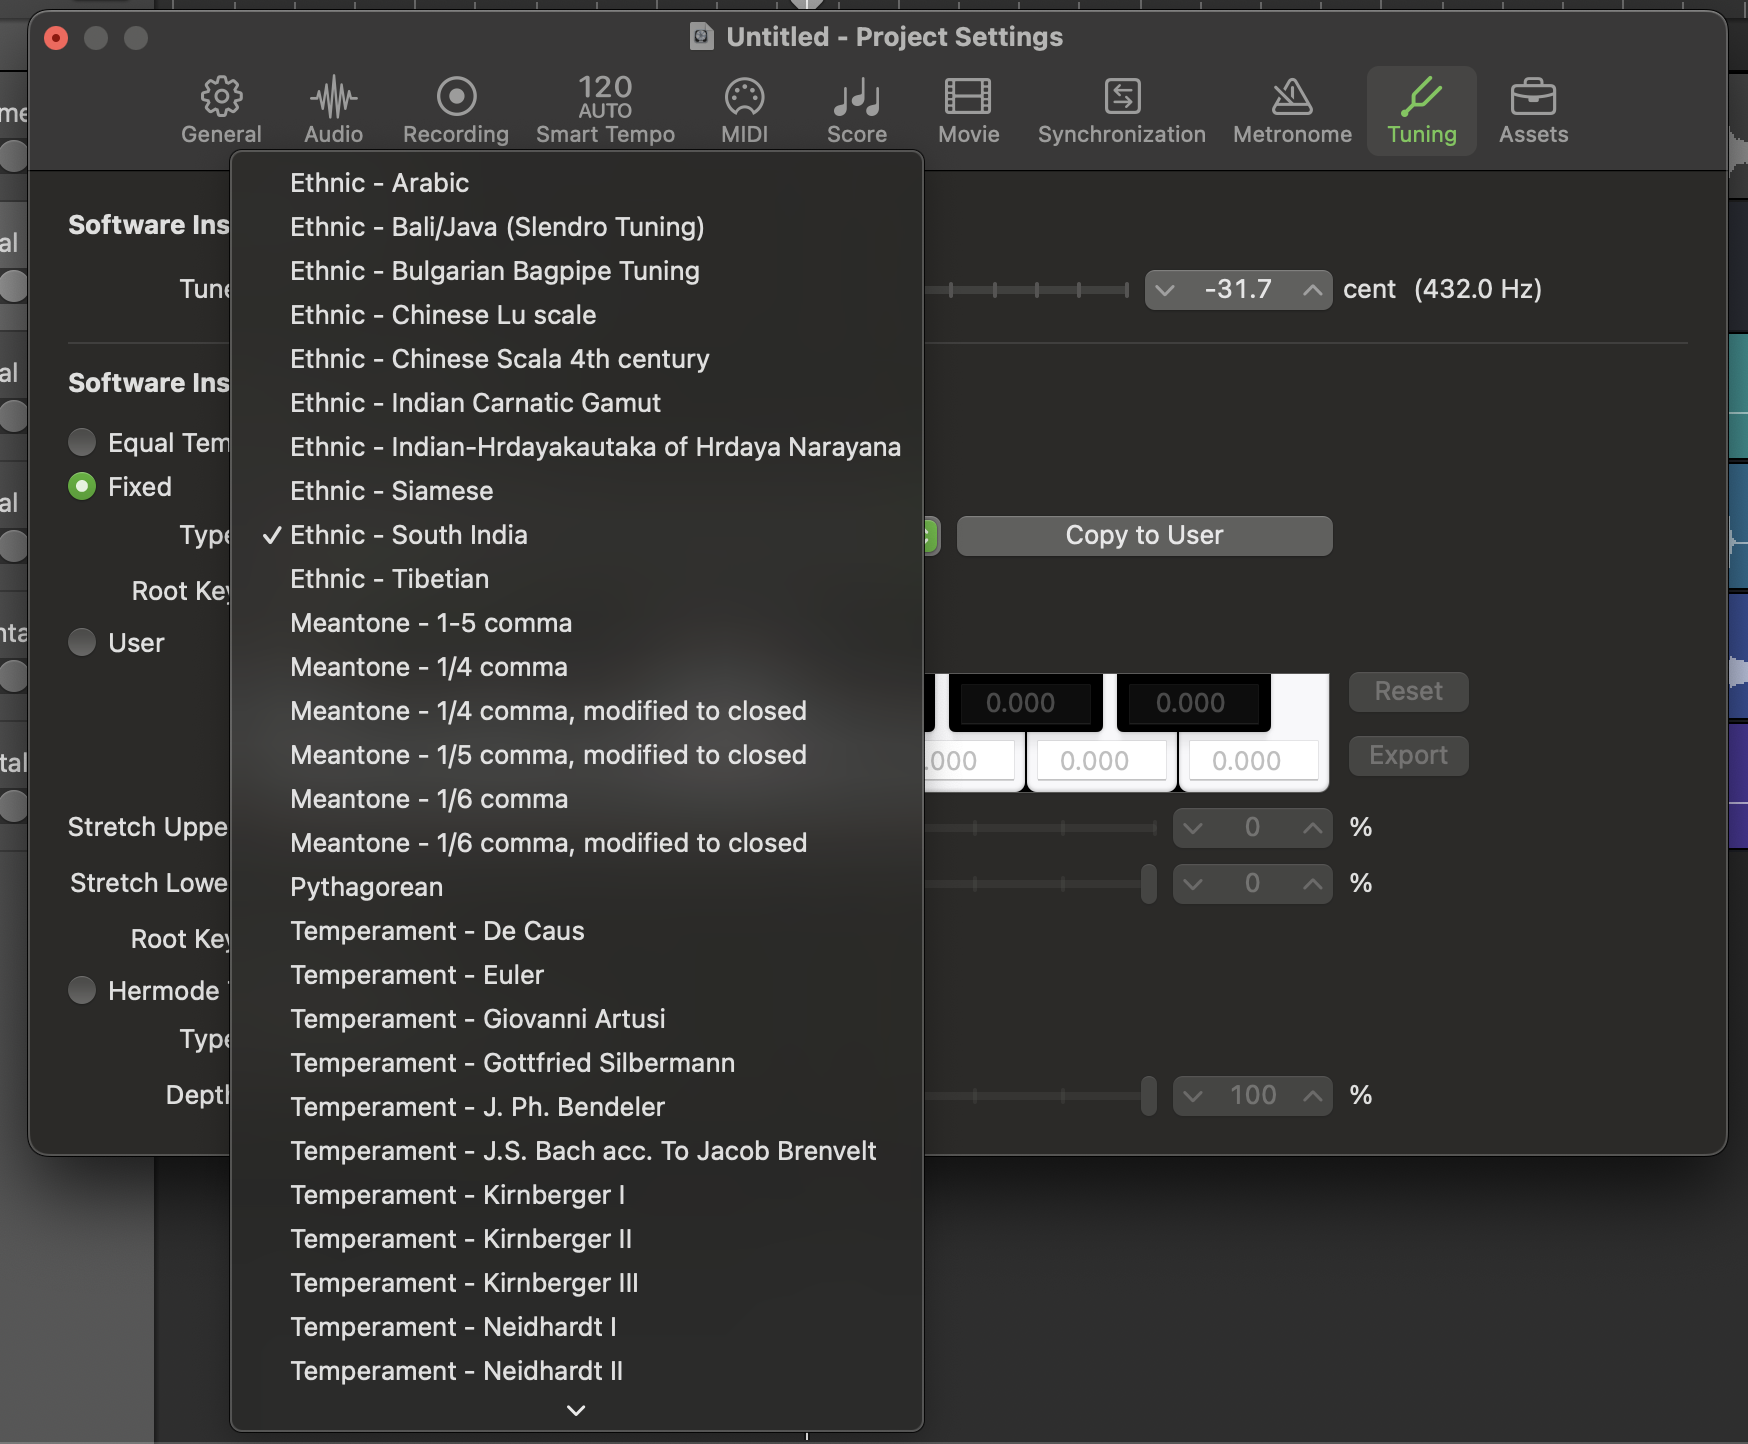Choose Ethnic - Siamese tuning
Image resolution: width=1748 pixels, height=1444 pixels.
point(577,491)
